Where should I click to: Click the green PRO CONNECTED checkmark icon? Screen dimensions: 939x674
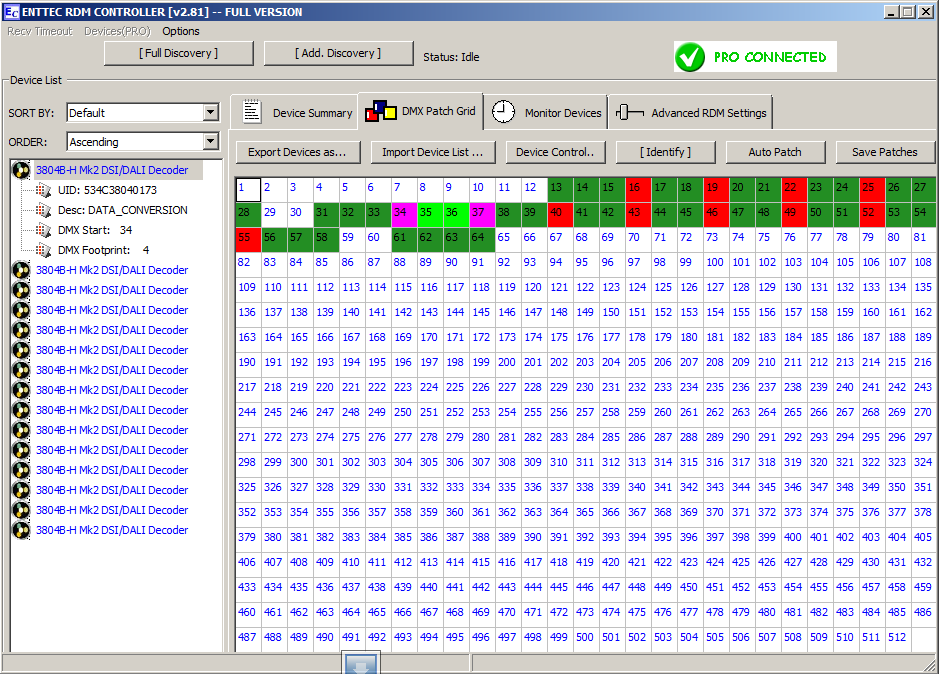pyautogui.click(x=690, y=57)
